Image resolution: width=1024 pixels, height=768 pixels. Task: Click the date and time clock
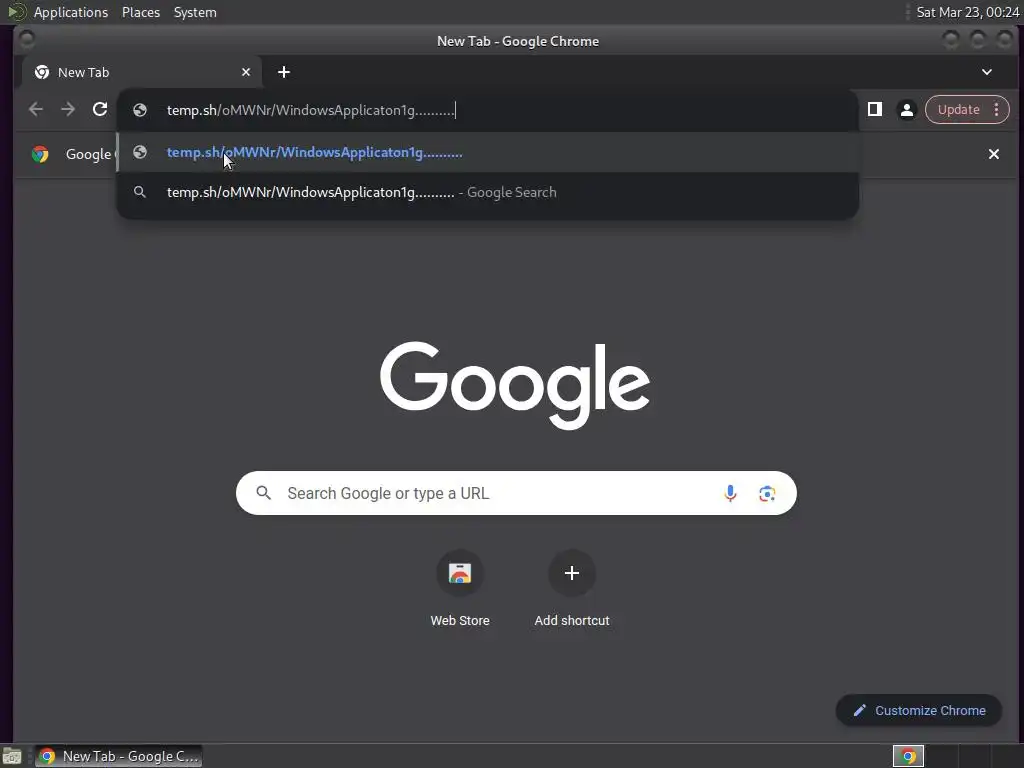pos(967,12)
